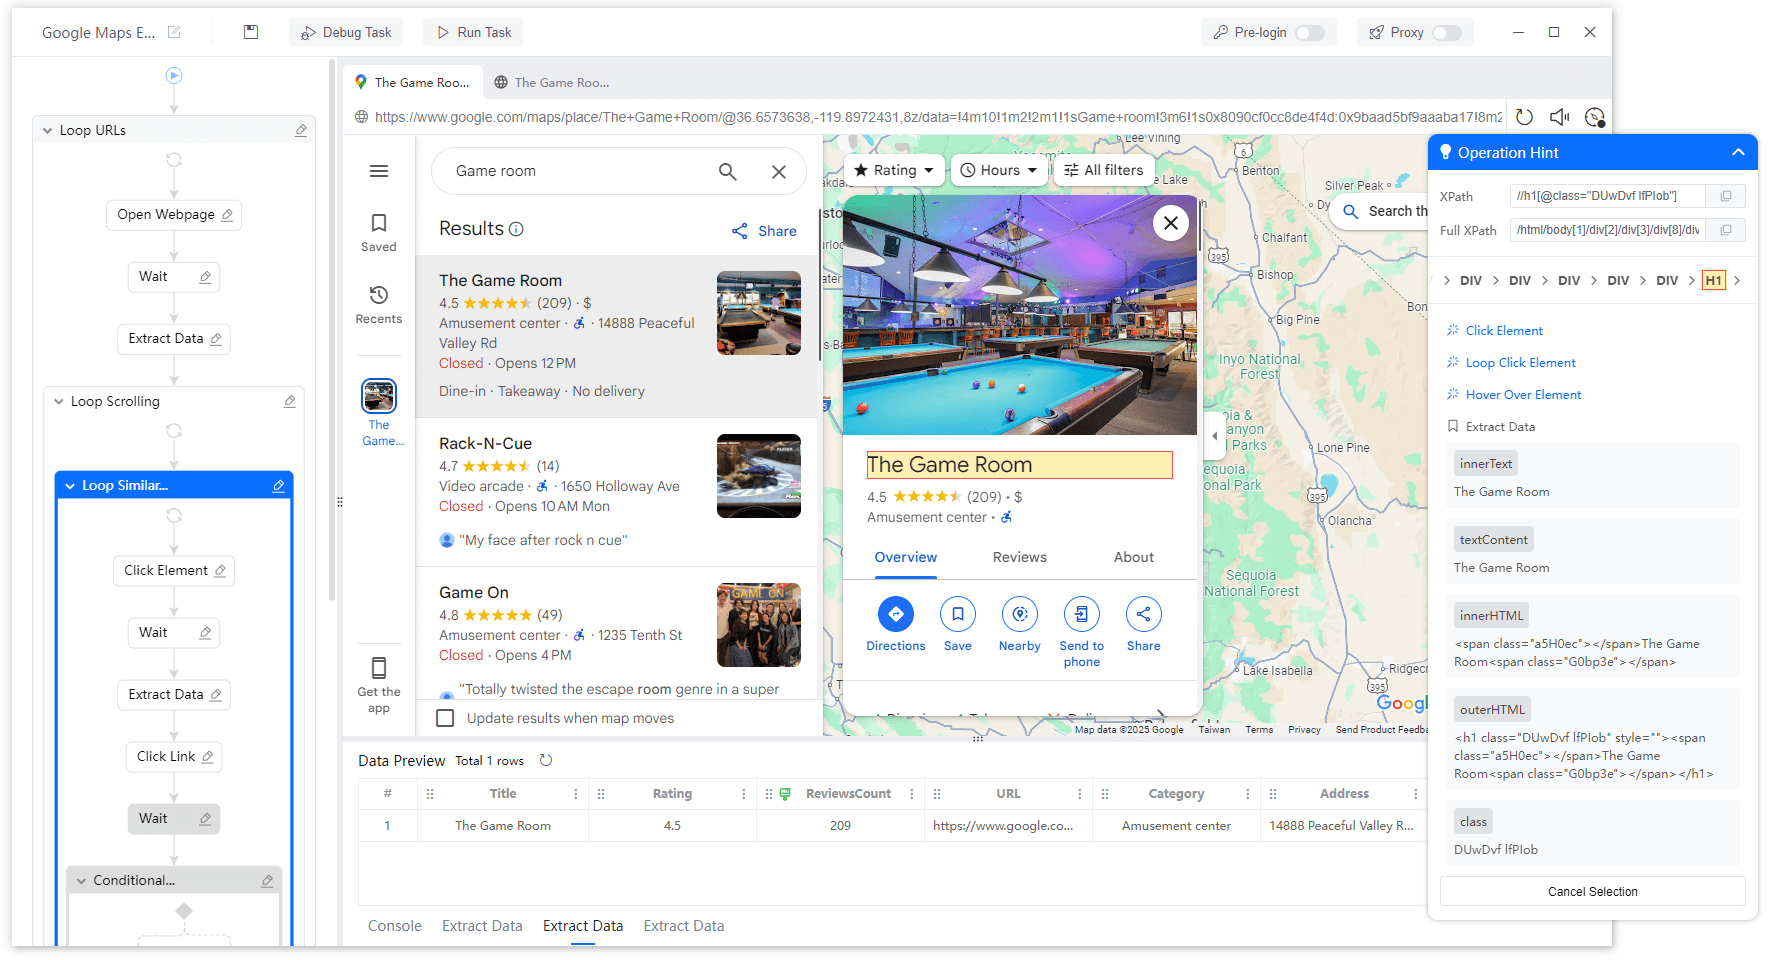Select the Overview tab
Image resolution: width=1770 pixels, height=960 pixels.
pos(906,557)
